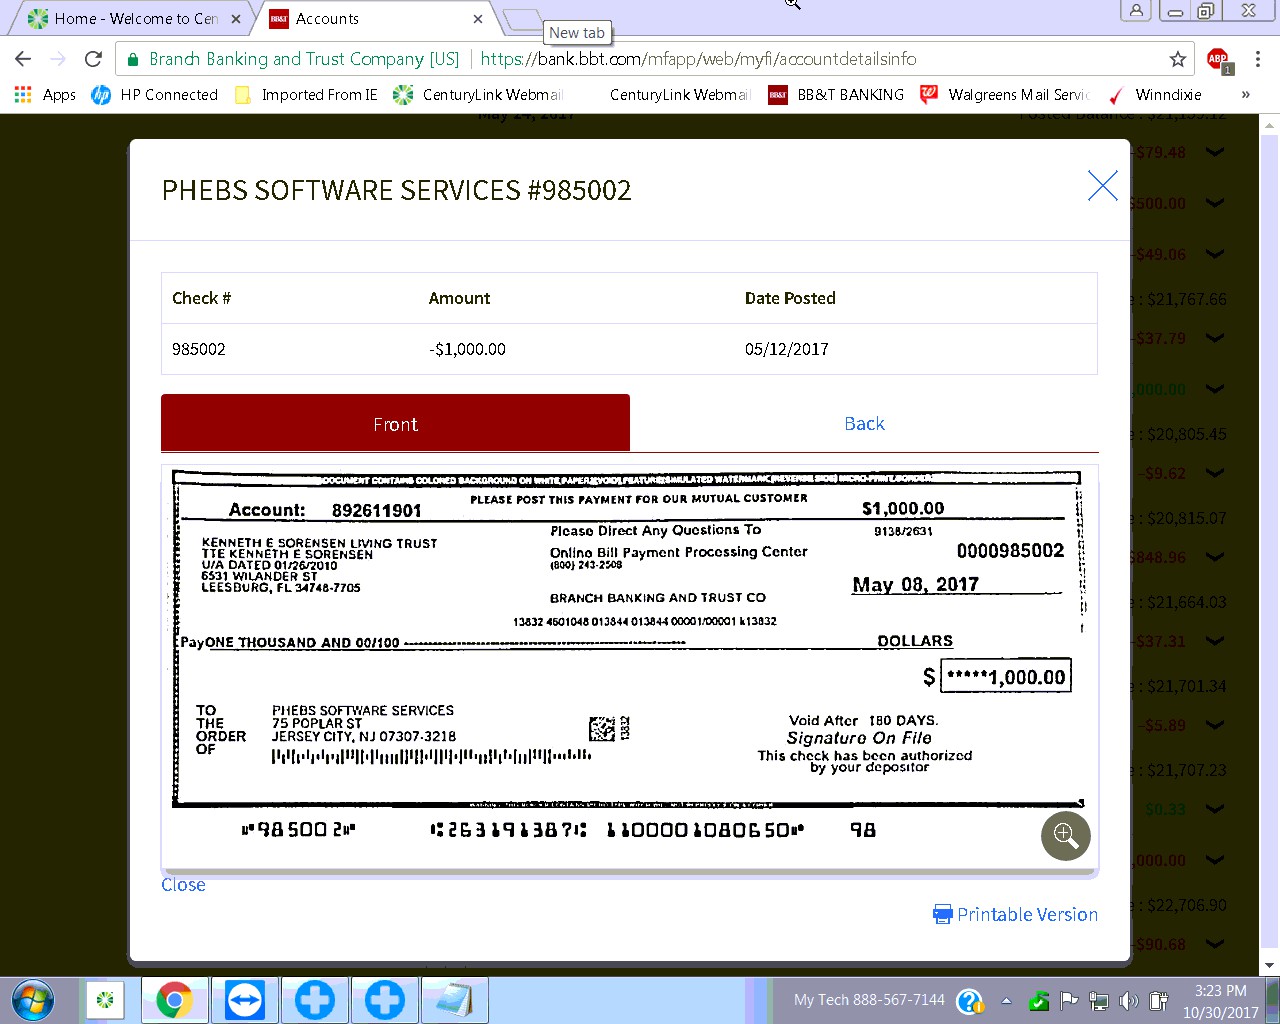This screenshot has width=1280, height=1024.
Task: Select the Front tab of the check
Action: [395, 423]
